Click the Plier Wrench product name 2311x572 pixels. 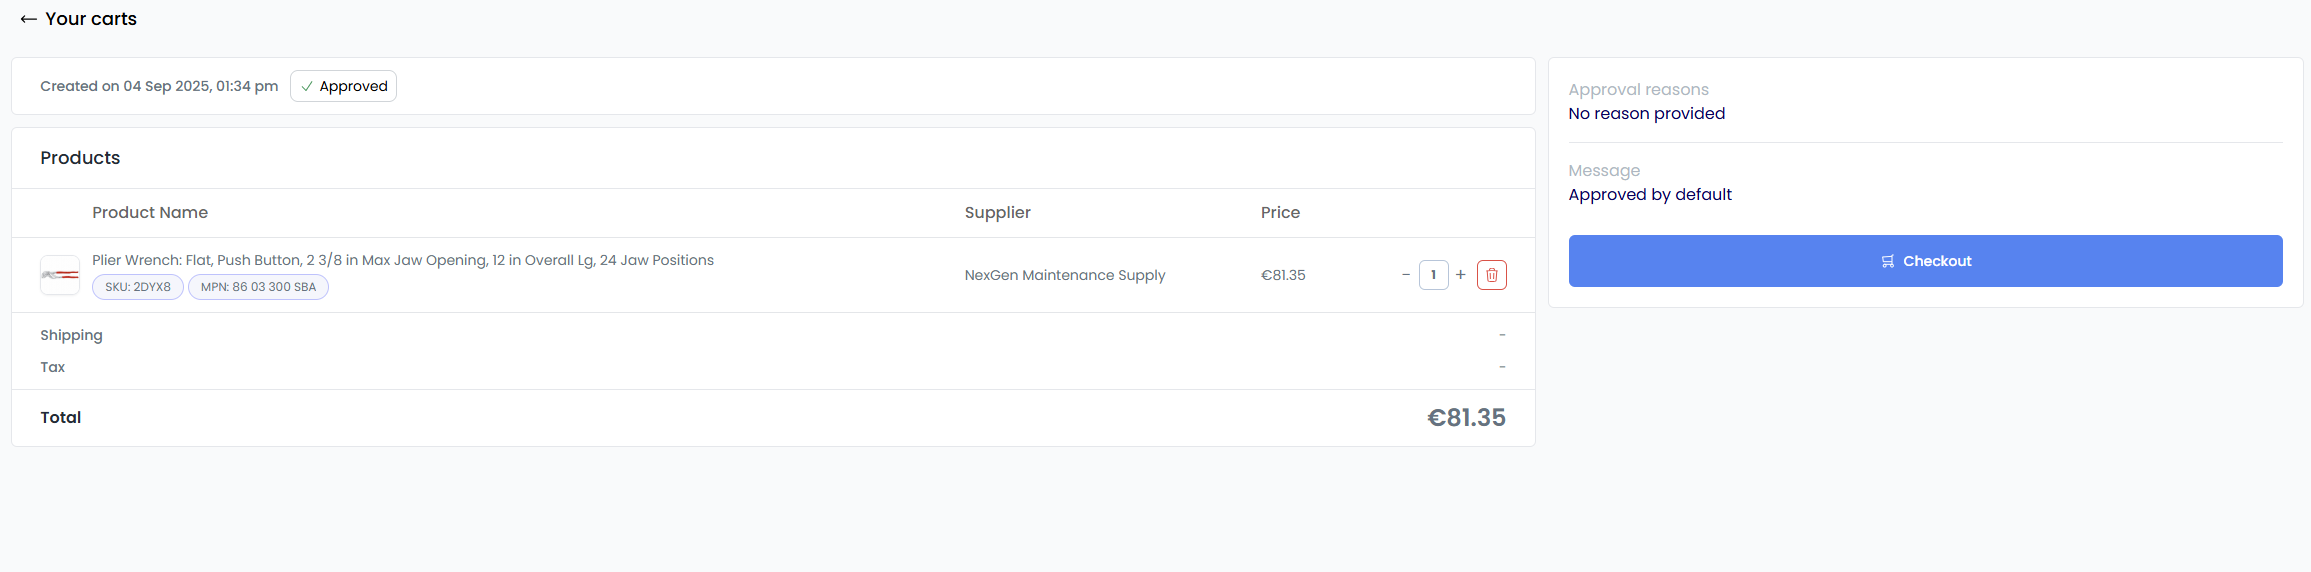[402, 260]
